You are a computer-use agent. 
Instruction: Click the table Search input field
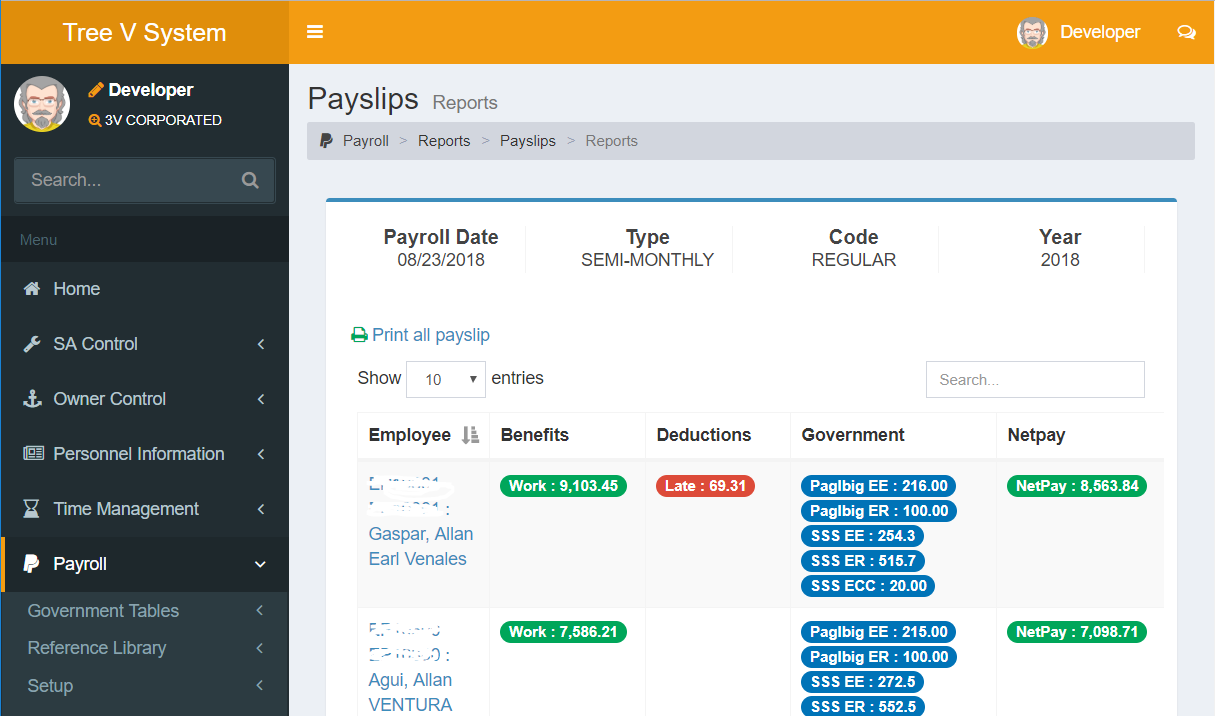[x=1035, y=380]
